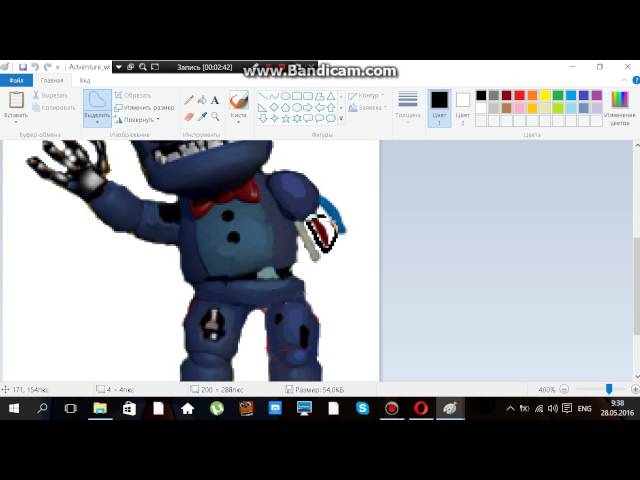Pick the green color swatch

click(x=558, y=96)
